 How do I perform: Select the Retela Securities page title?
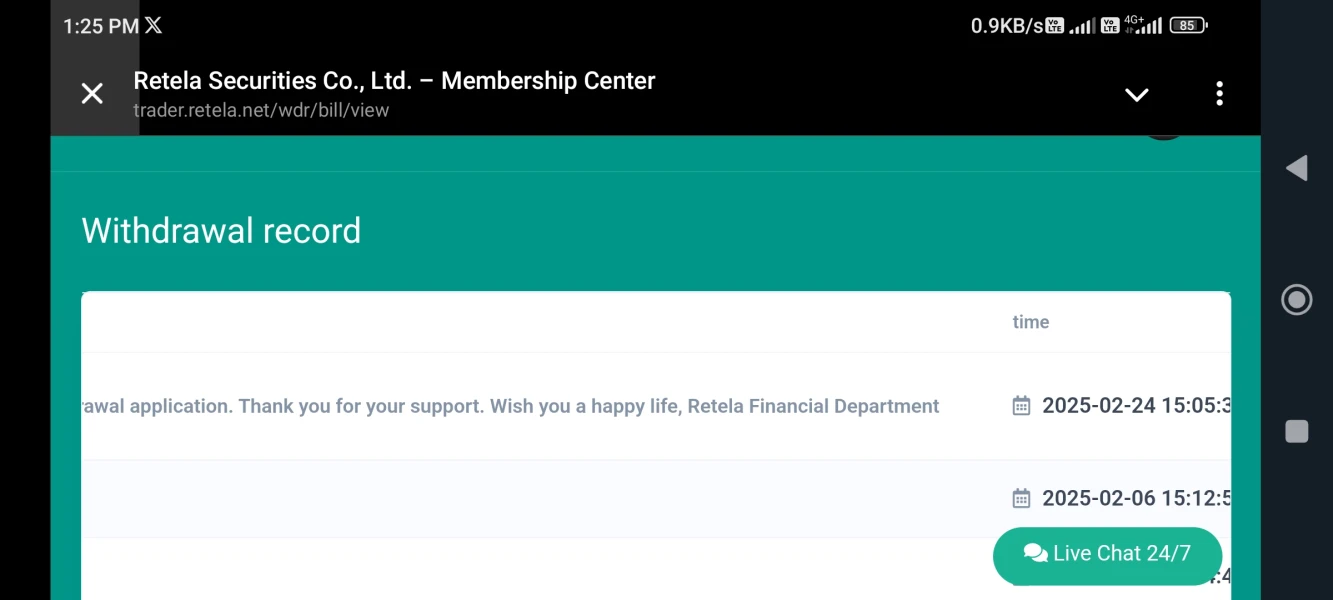click(394, 81)
